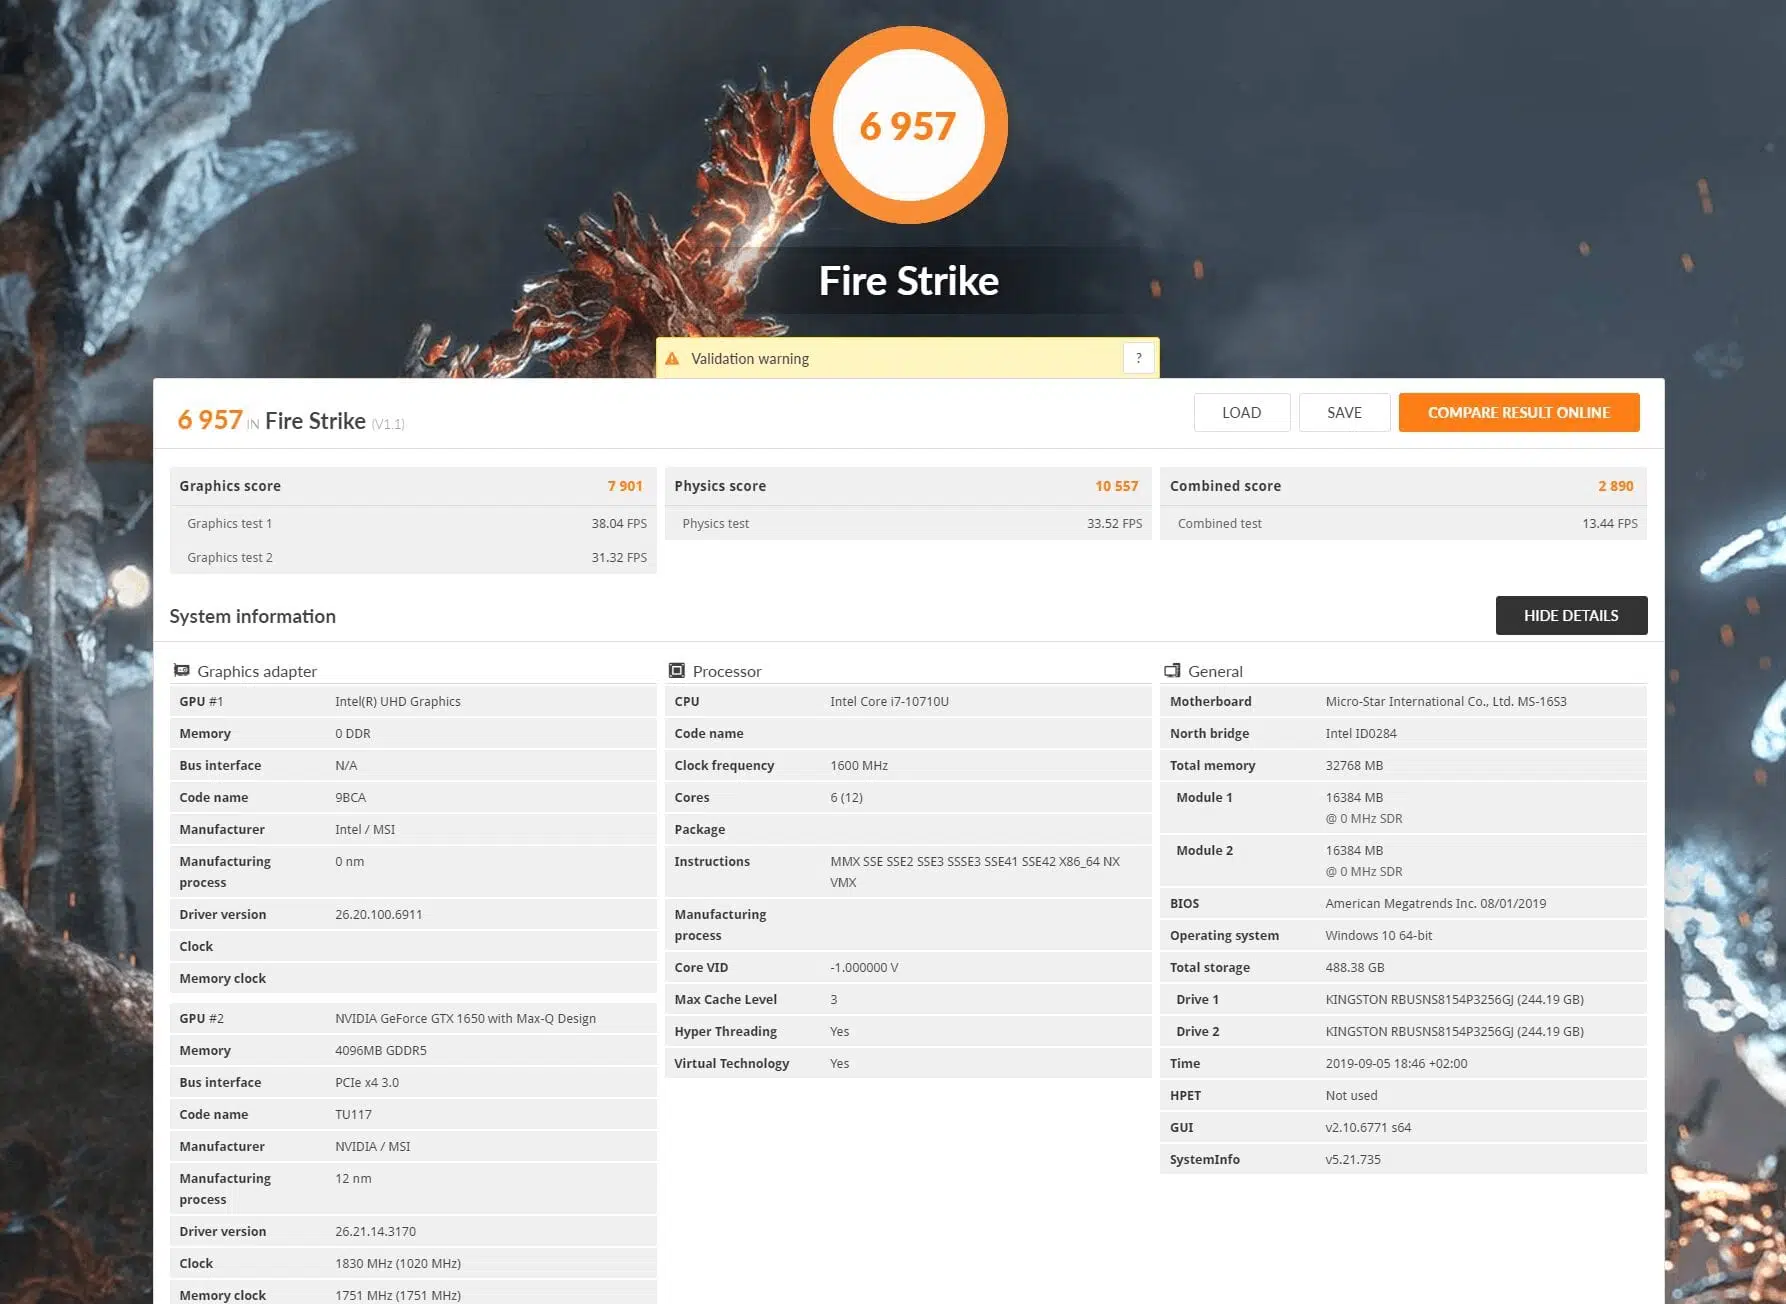
Task: Click HPET value Not used
Action: pyautogui.click(x=1351, y=1095)
